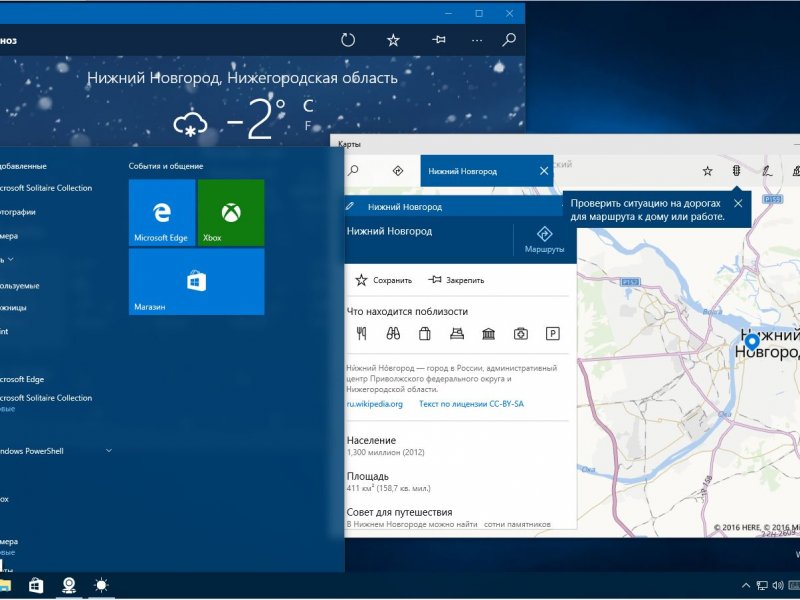Open search in the Weather app toolbar

tap(509, 40)
